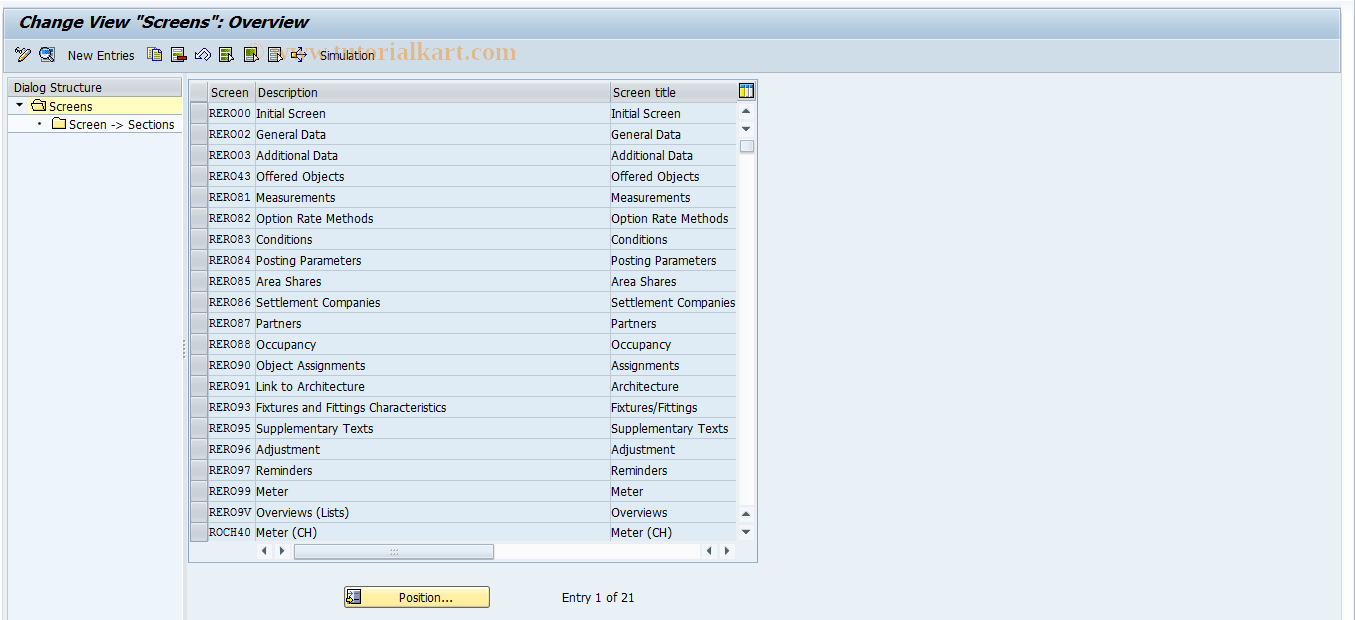This screenshot has height=620, width=1355.
Task: Select row RERO82 Option Rate Methods
Action: click(199, 218)
